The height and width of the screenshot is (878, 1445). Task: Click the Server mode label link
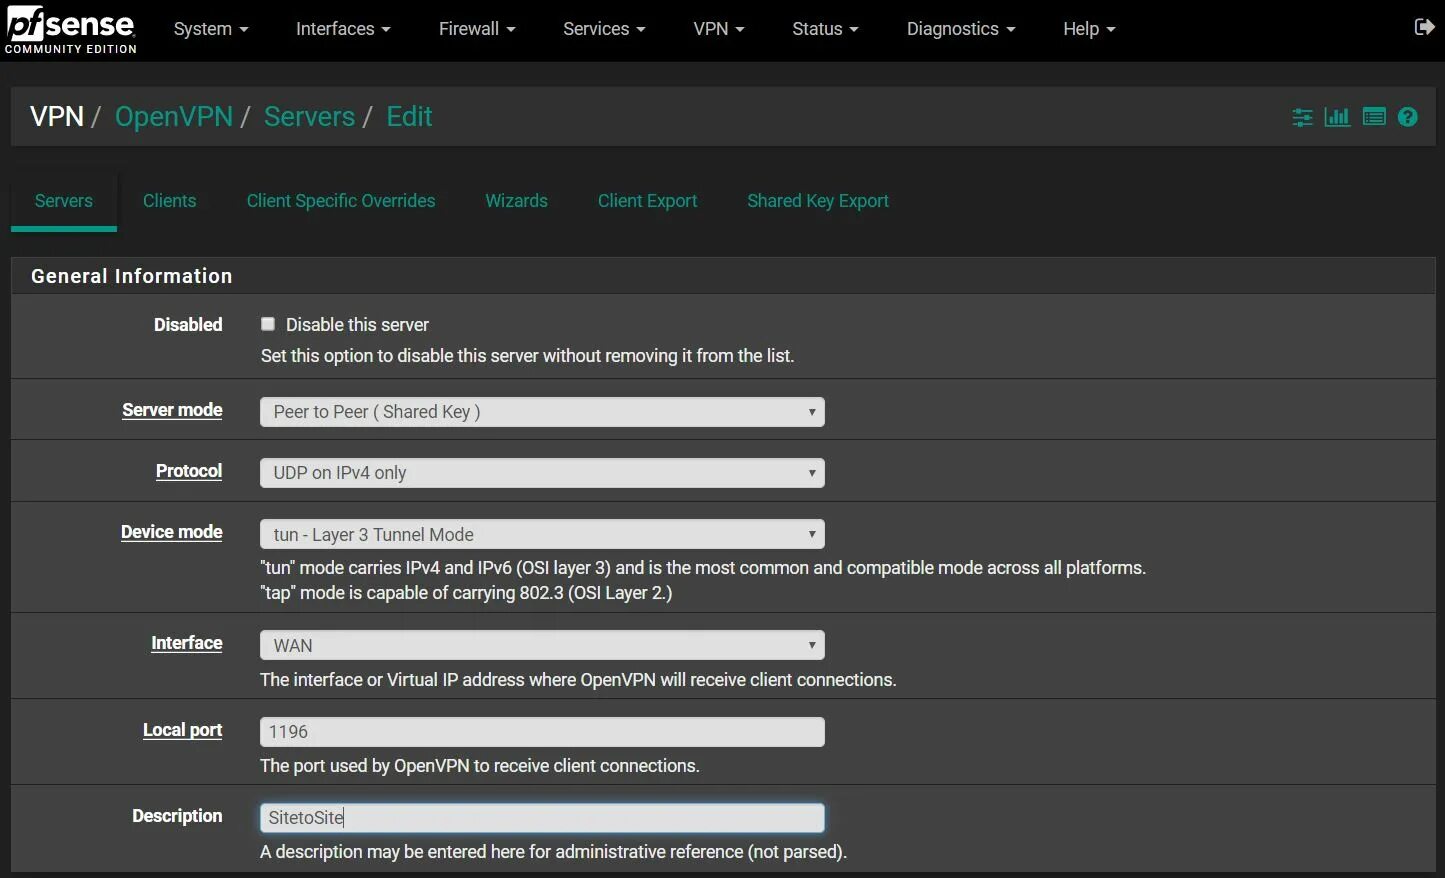[172, 410]
